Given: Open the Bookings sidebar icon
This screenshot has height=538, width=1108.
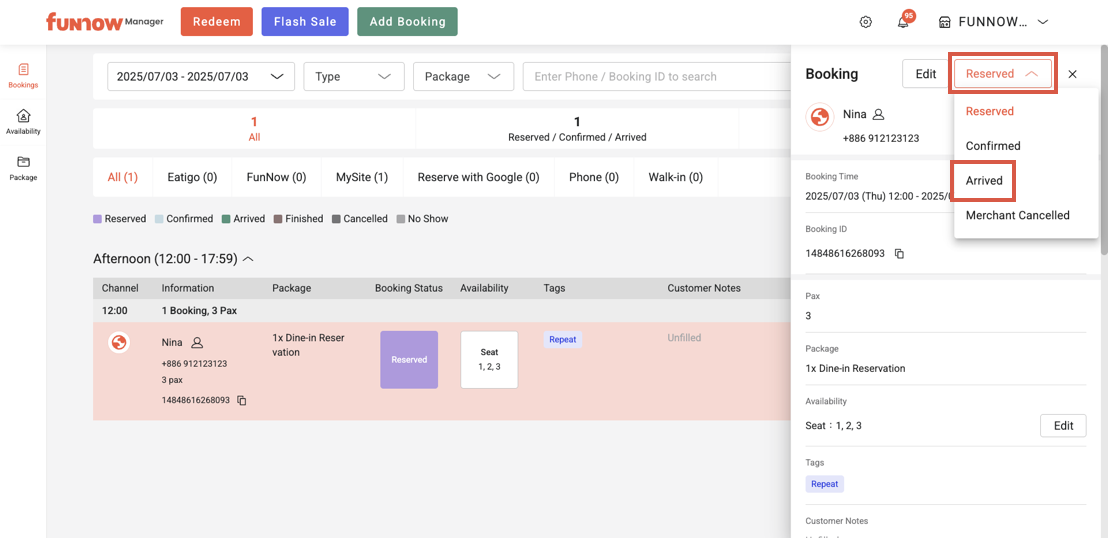Looking at the screenshot, I should click(23, 75).
